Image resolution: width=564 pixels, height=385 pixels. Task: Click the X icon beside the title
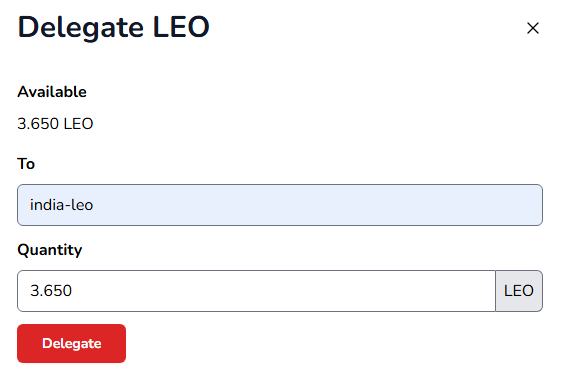[533, 28]
